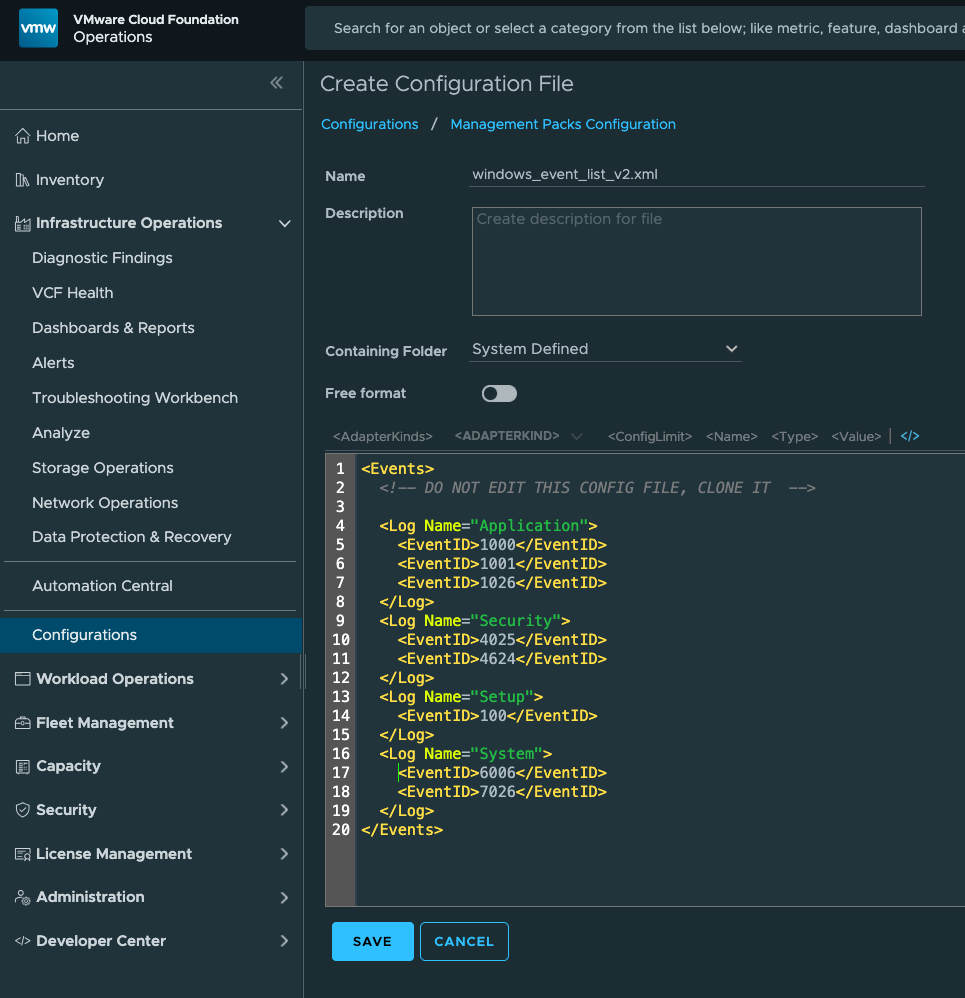Click the Log Name="Security" line
The image size is (965, 998).
[x=475, y=621]
